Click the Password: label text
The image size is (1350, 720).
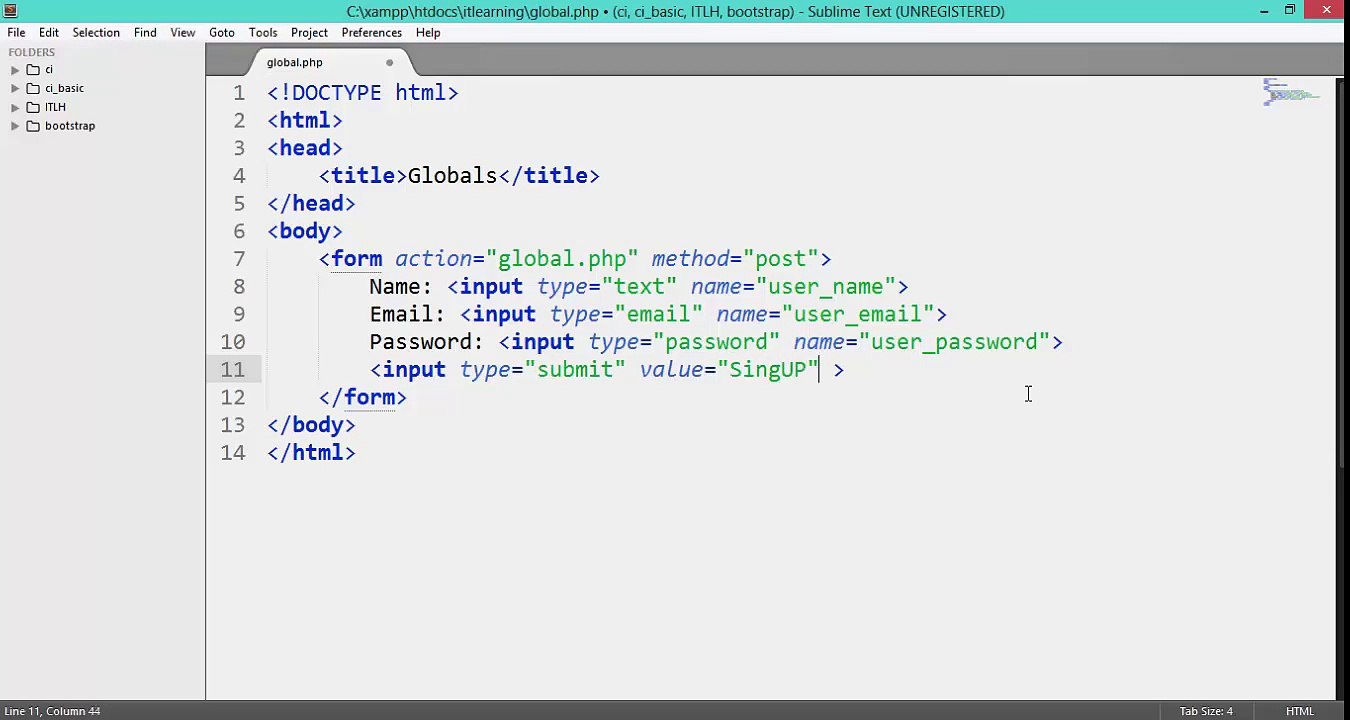[426, 342]
